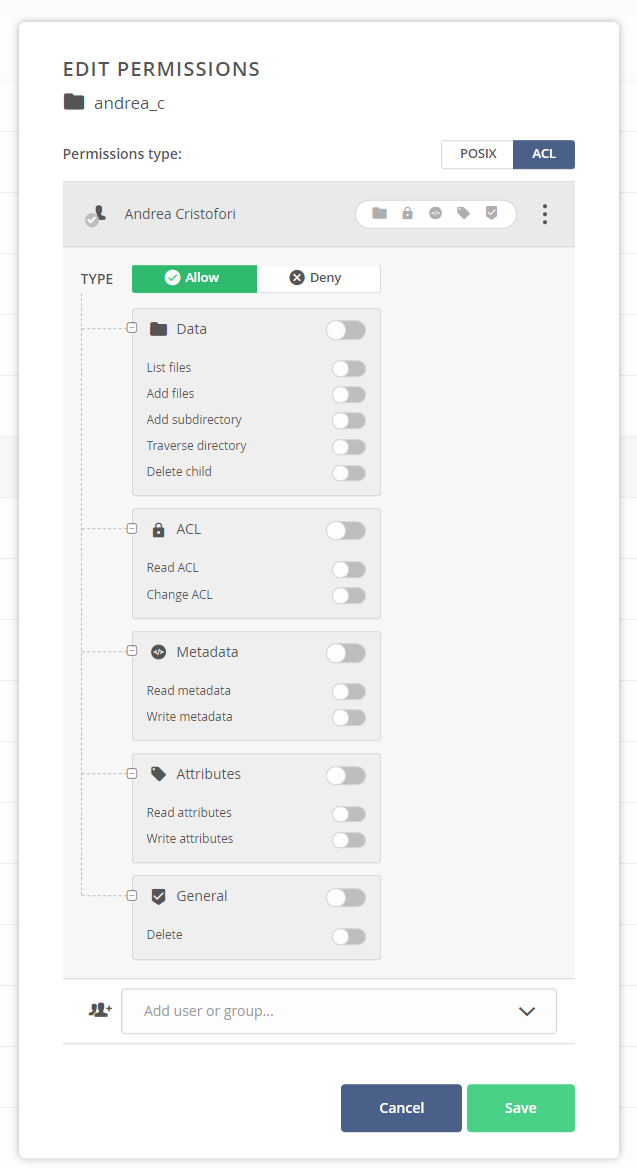The height and width of the screenshot is (1170, 637).
Task: Select the Deny type option
Action: click(319, 279)
